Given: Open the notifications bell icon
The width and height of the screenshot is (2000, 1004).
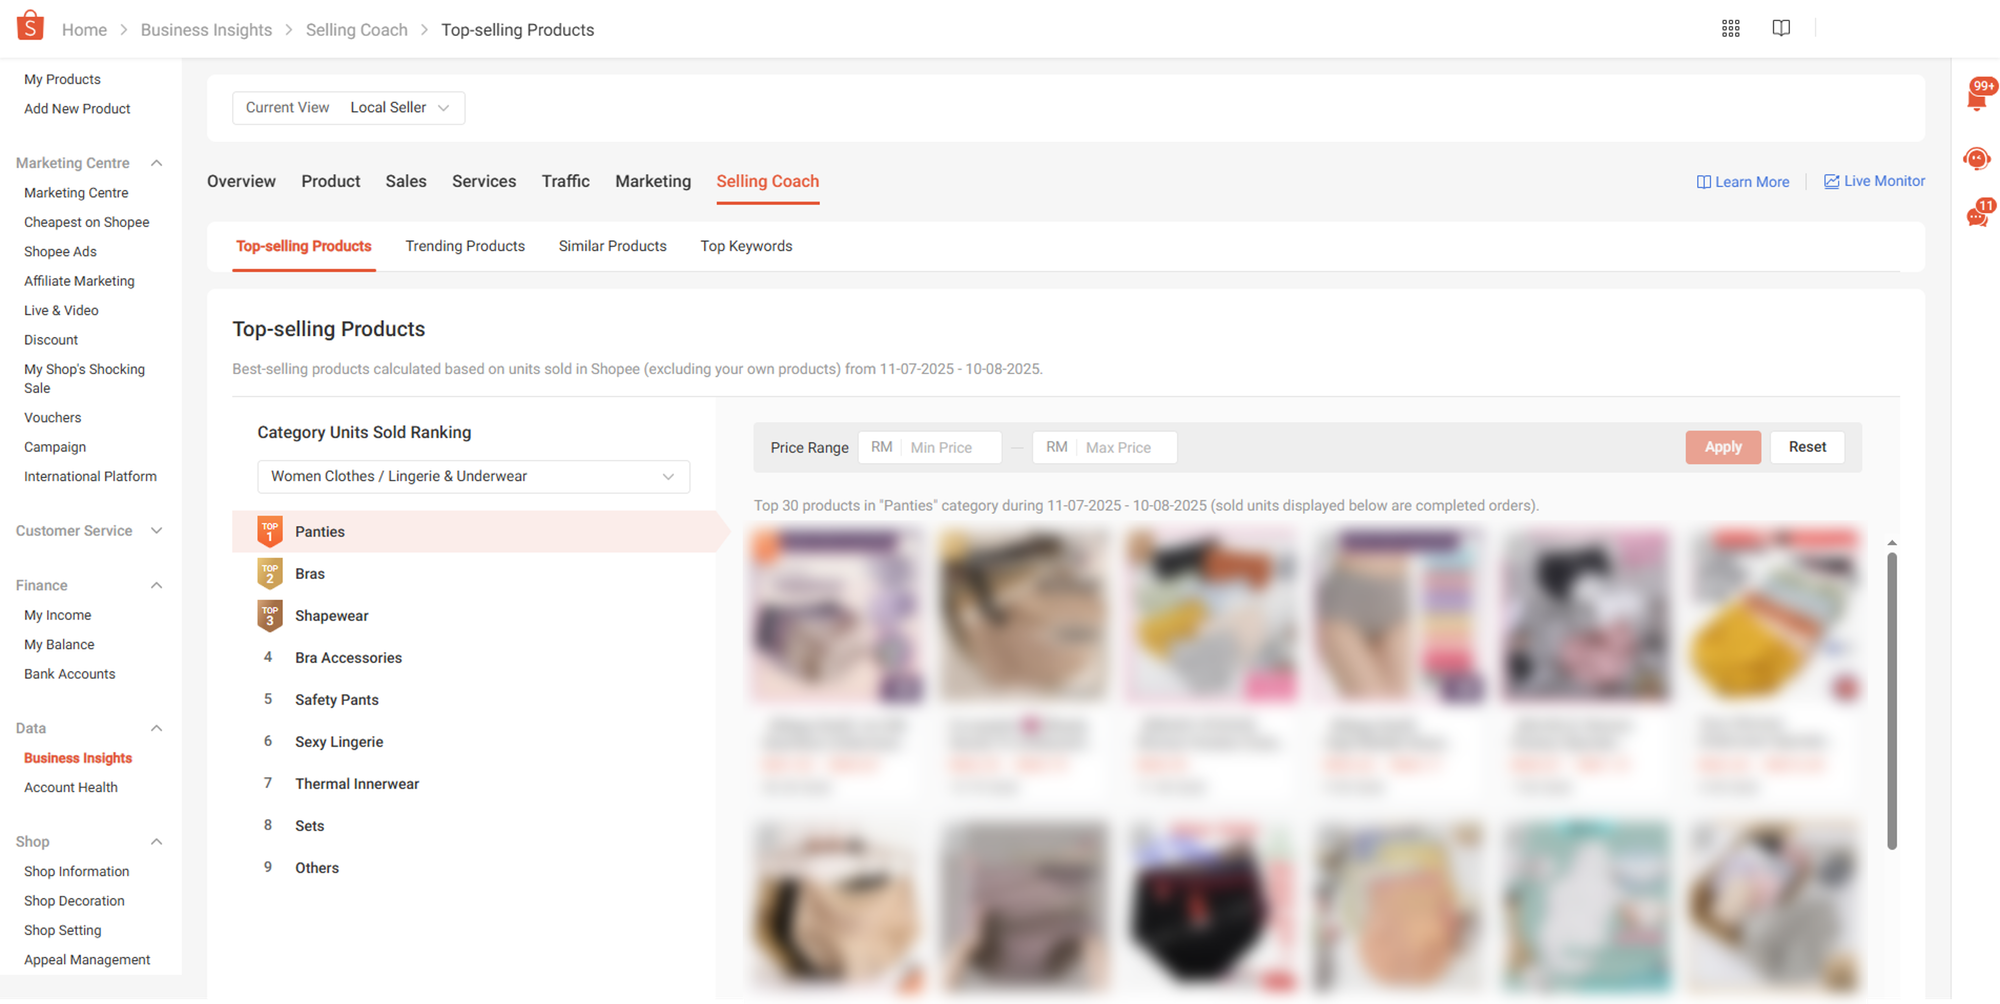Looking at the screenshot, I should (x=1977, y=98).
